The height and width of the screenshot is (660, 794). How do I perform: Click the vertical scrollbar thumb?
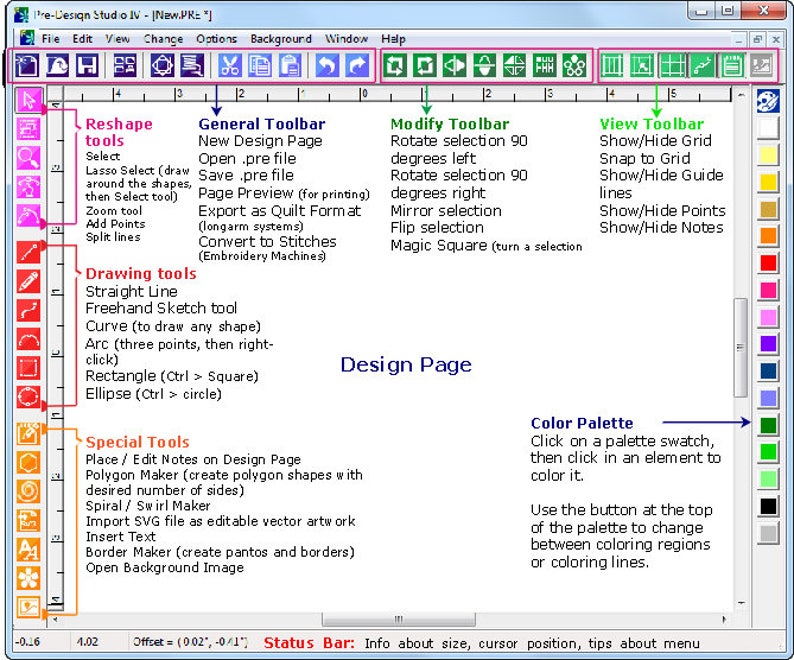pos(740,347)
